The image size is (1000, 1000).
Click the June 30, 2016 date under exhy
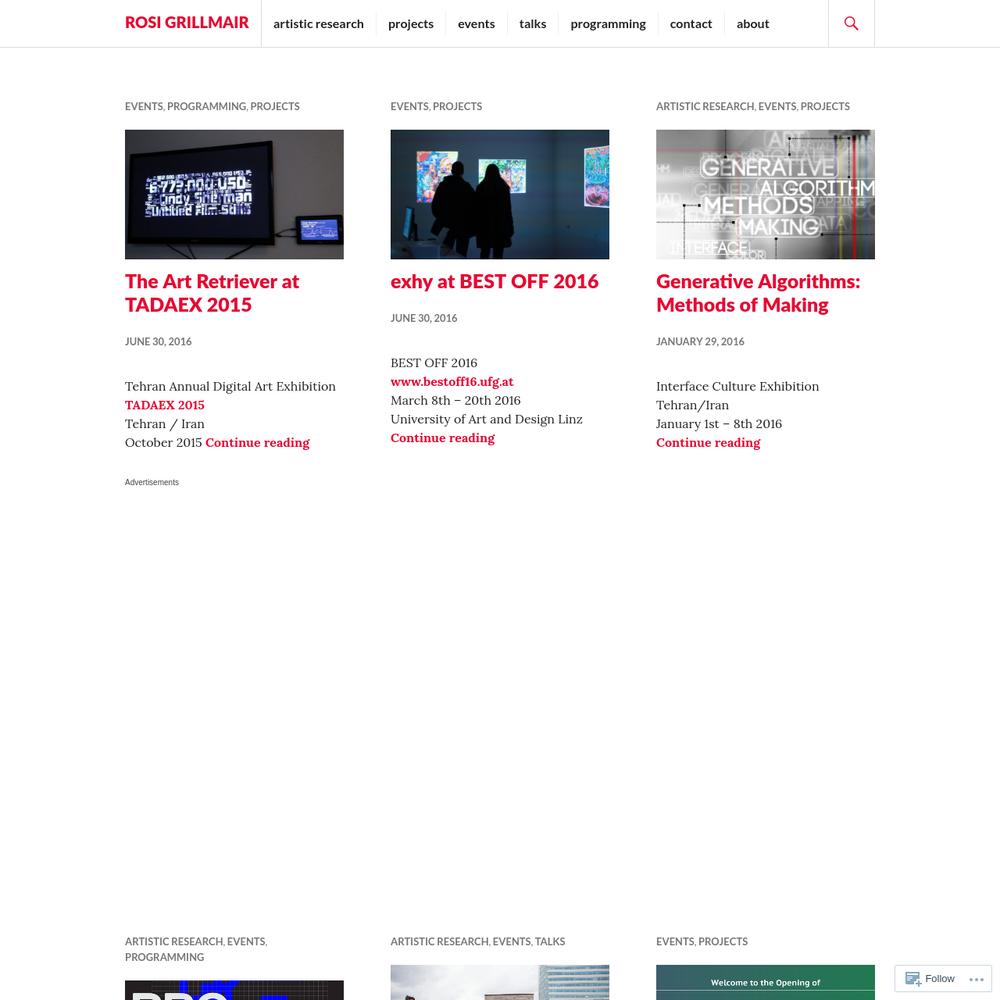(423, 318)
